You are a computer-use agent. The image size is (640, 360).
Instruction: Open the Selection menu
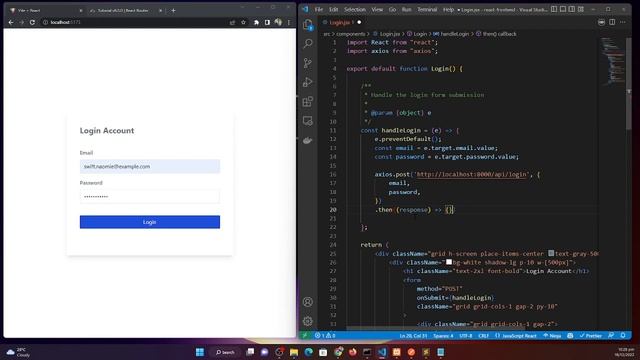tap(355, 9)
